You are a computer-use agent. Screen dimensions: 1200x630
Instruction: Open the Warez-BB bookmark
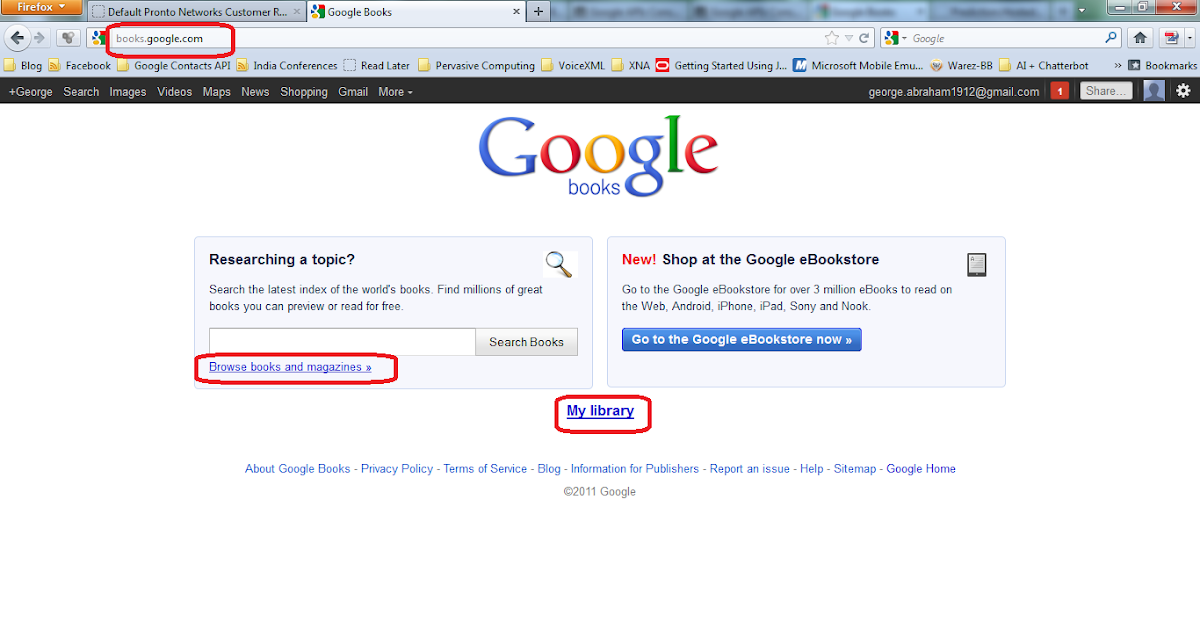coord(962,65)
